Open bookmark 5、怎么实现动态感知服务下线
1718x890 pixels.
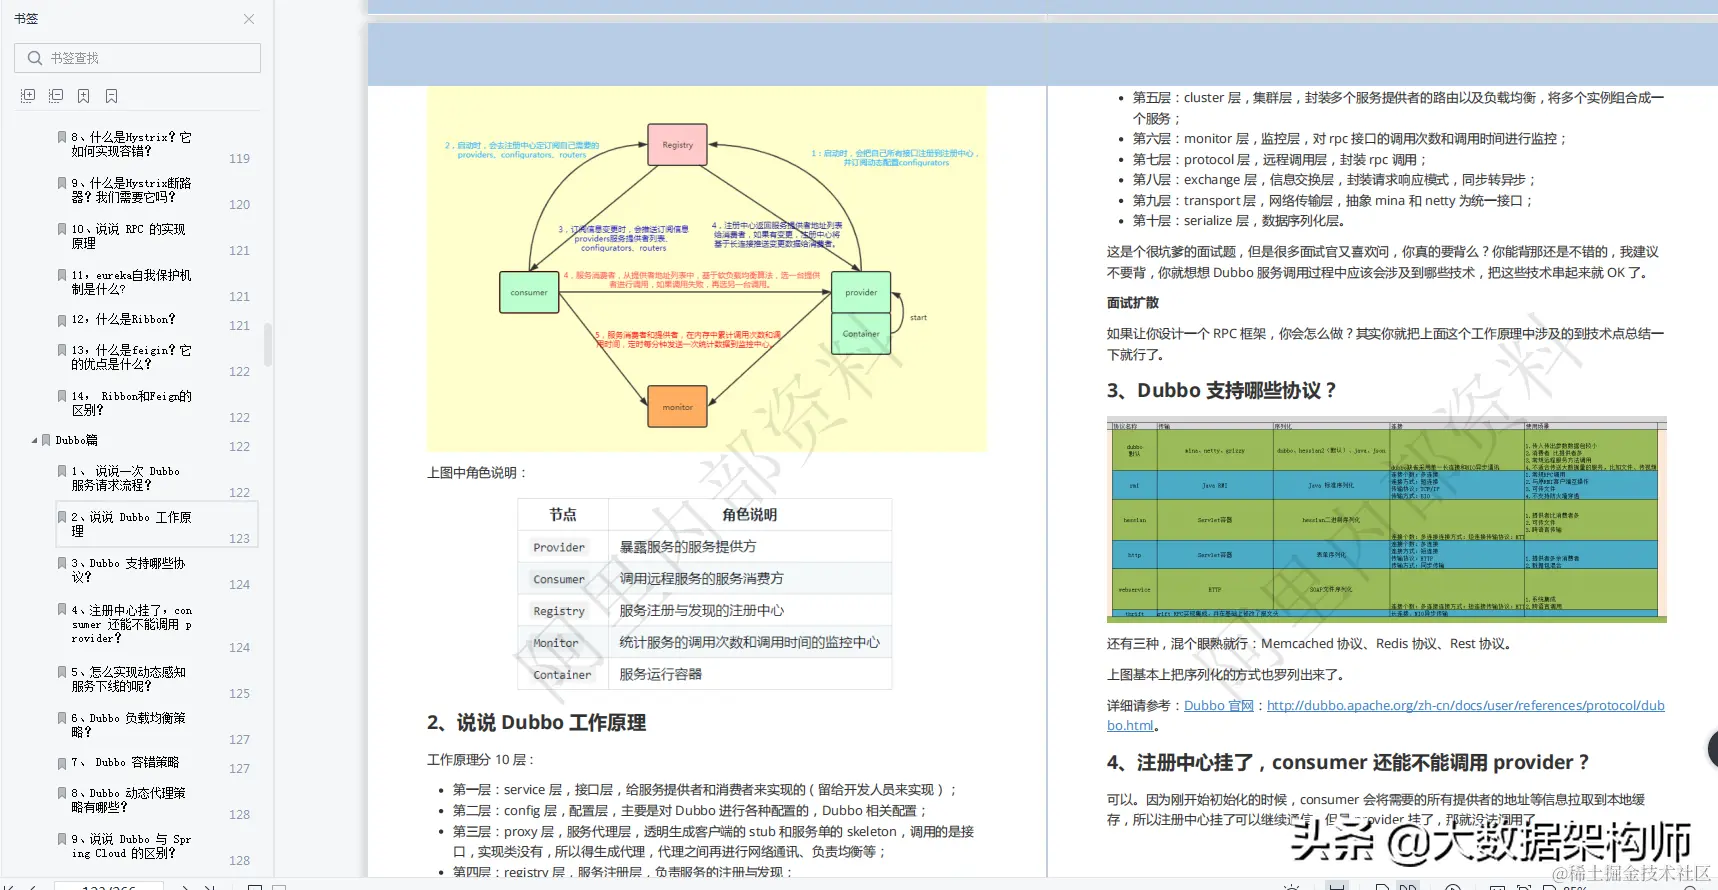[128, 679]
